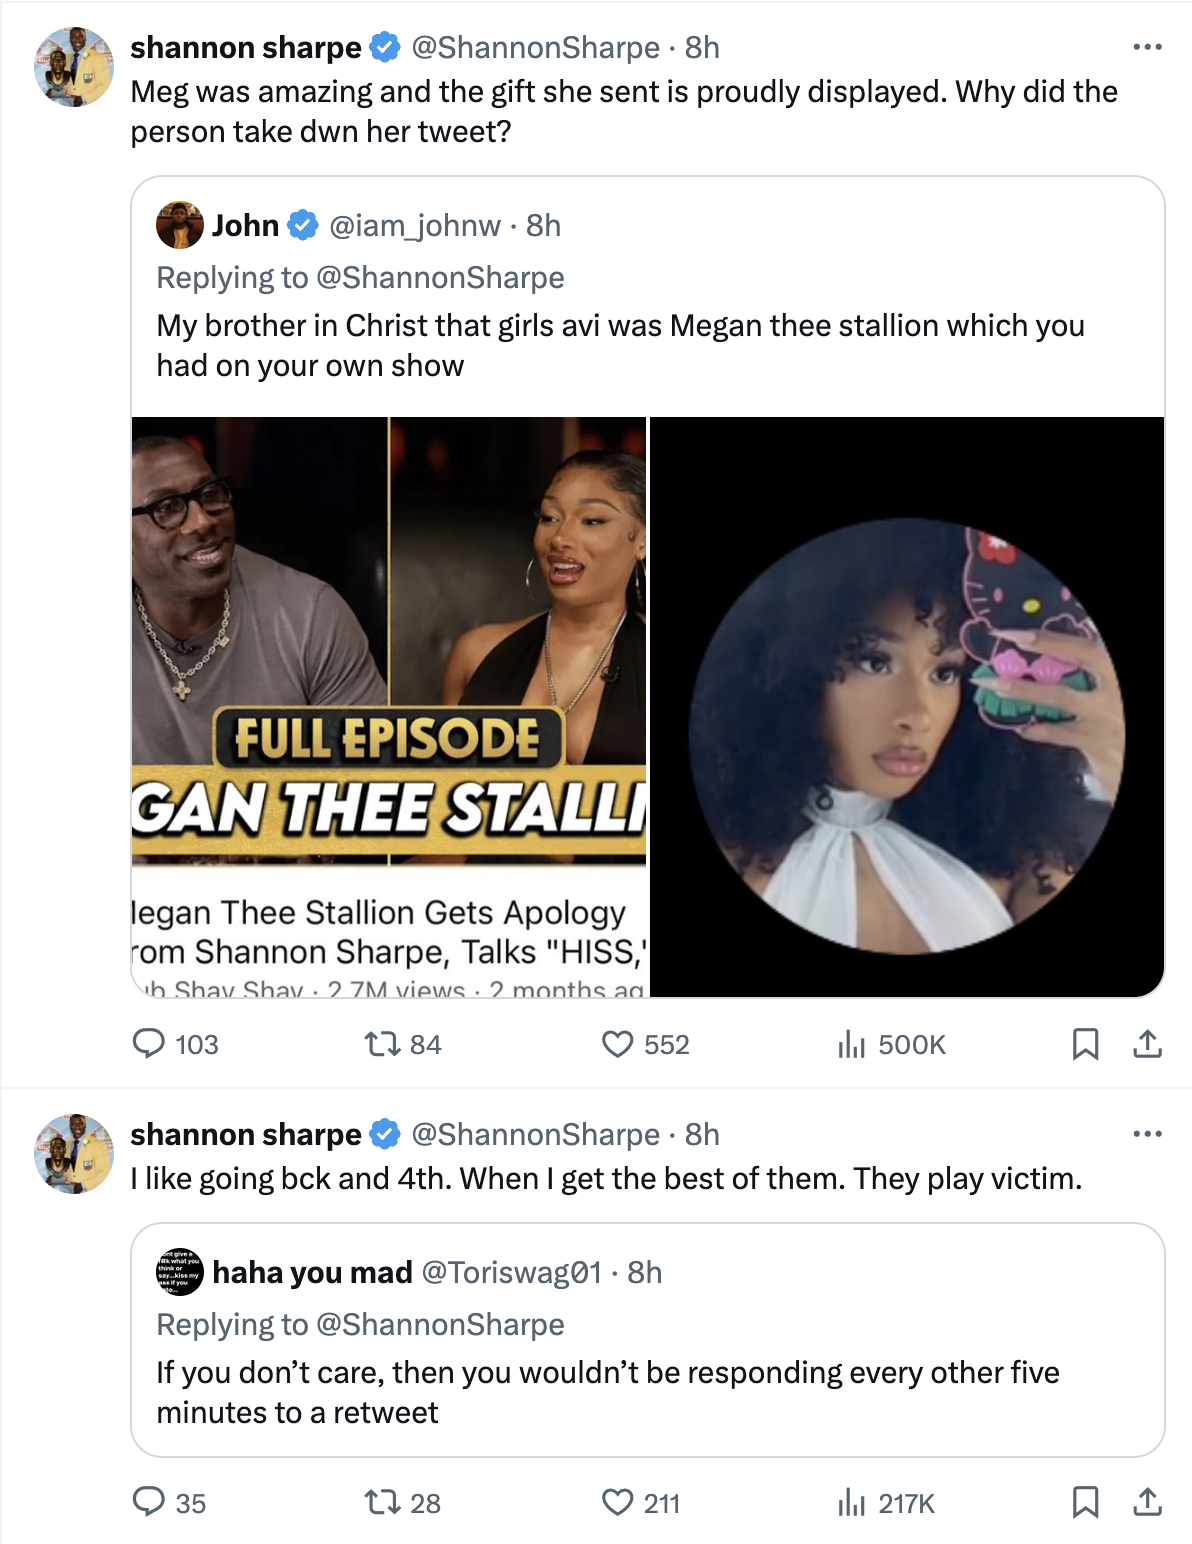Open the Hello Kitty phone selfie image
The image size is (1192, 1544).
pyautogui.click(x=907, y=706)
